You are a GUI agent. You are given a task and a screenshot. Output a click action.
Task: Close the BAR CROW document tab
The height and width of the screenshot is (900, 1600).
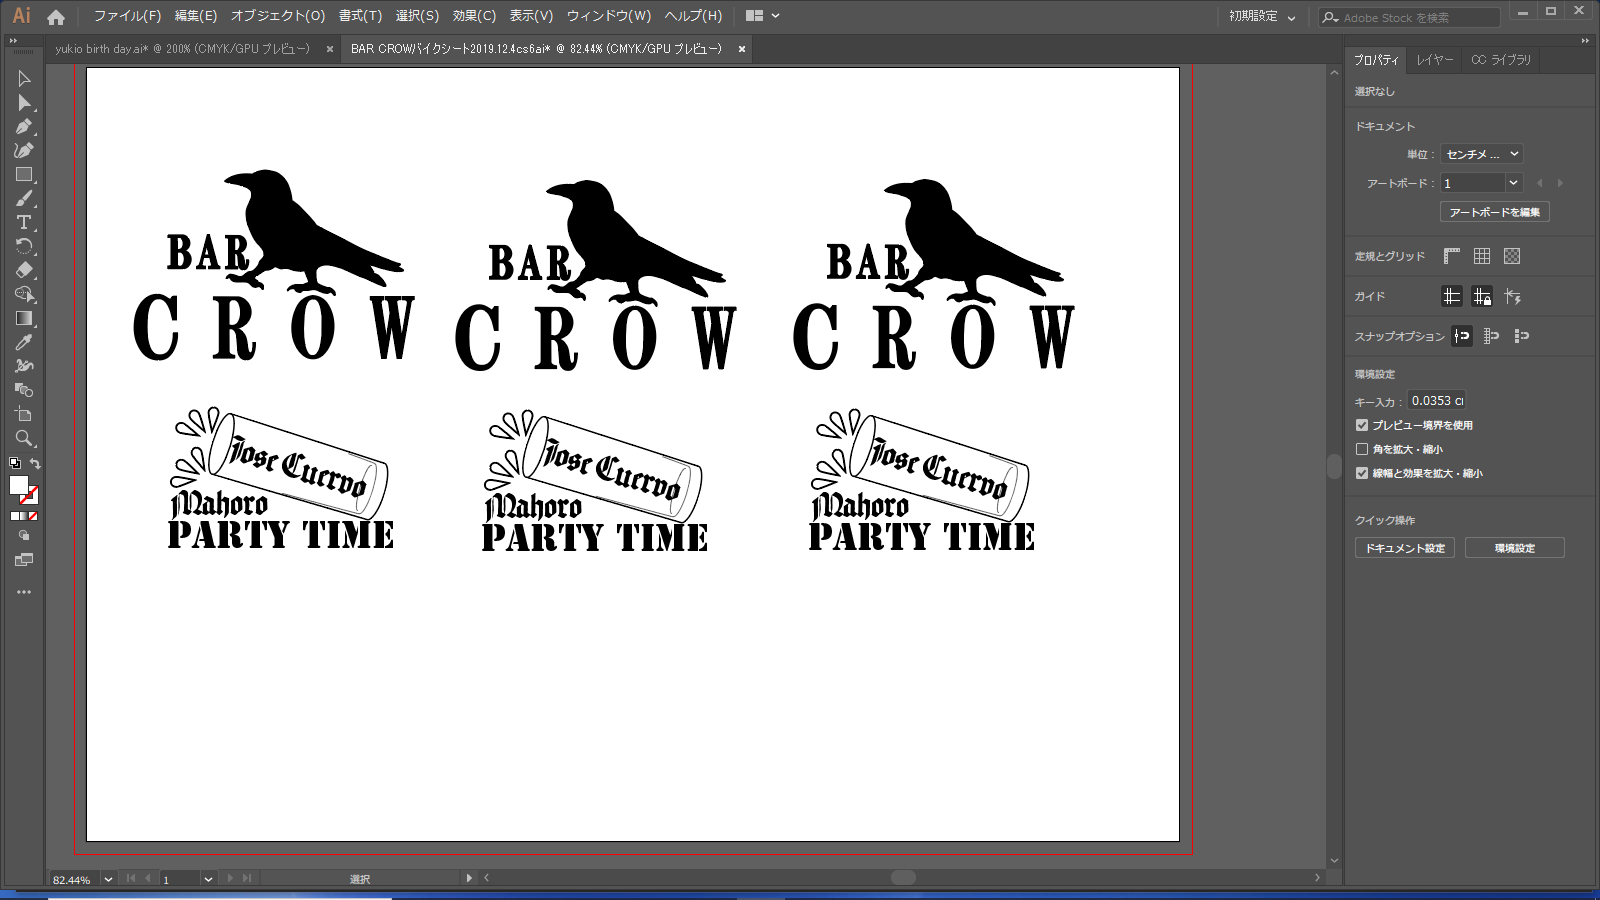click(x=742, y=49)
